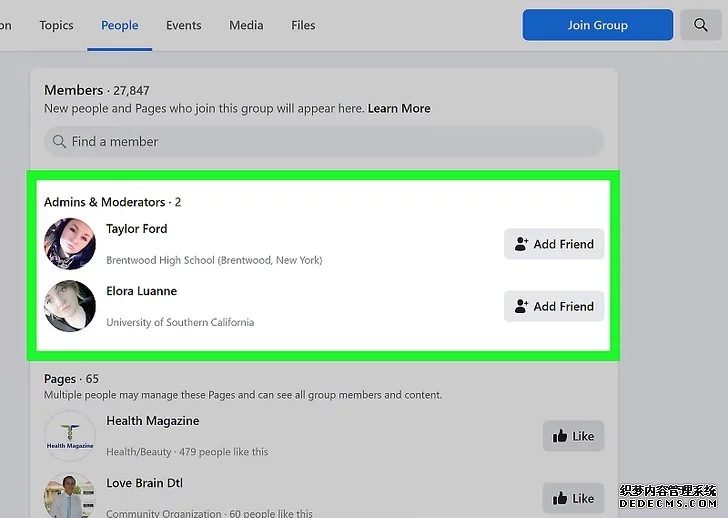Open the Files tab

pyautogui.click(x=303, y=25)
